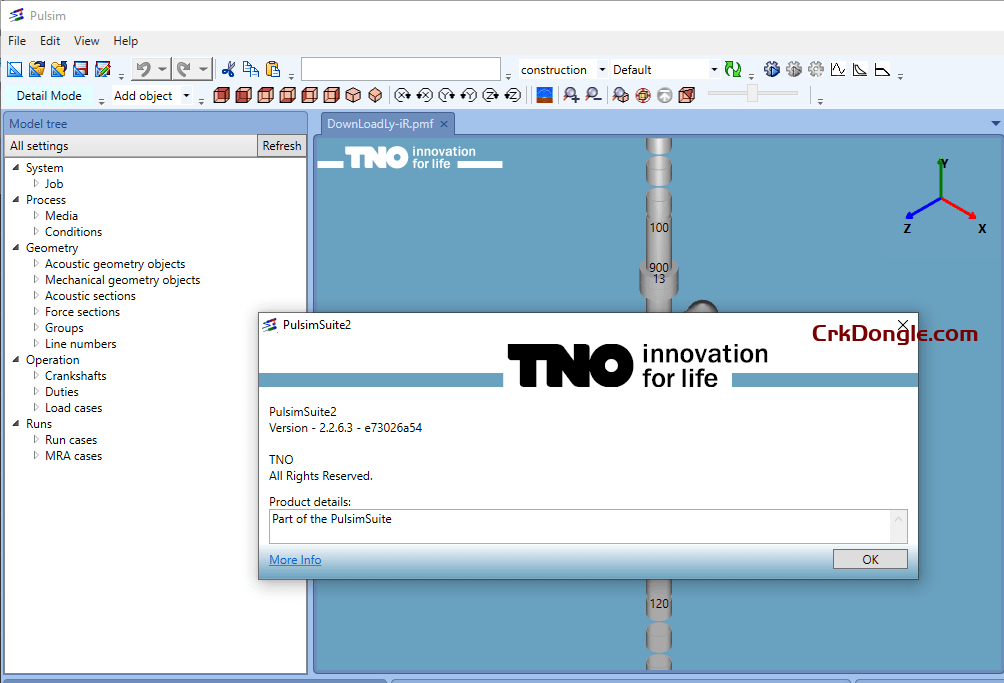Open the construction dropdown
The width and height of the screenshot is (1004, 683).
coord(602,69)
